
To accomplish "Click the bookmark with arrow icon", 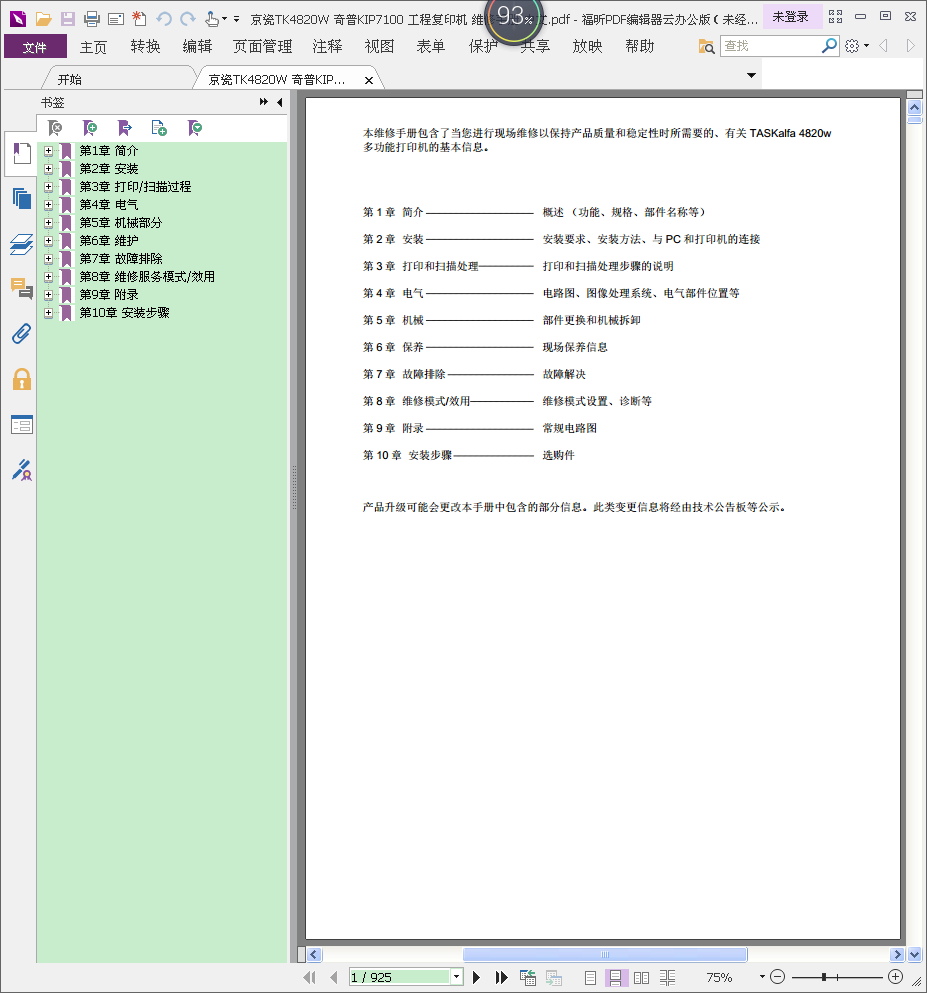I will tap(125, 128).
